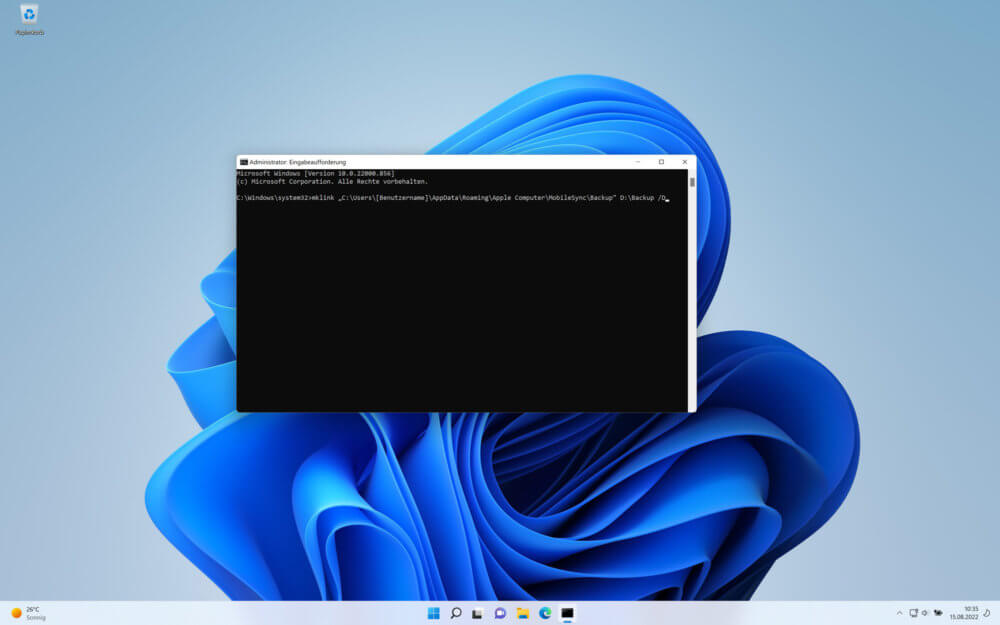Launch the Chat app from taskbar
1000x625 pixels.
click(x=500, y=613)
